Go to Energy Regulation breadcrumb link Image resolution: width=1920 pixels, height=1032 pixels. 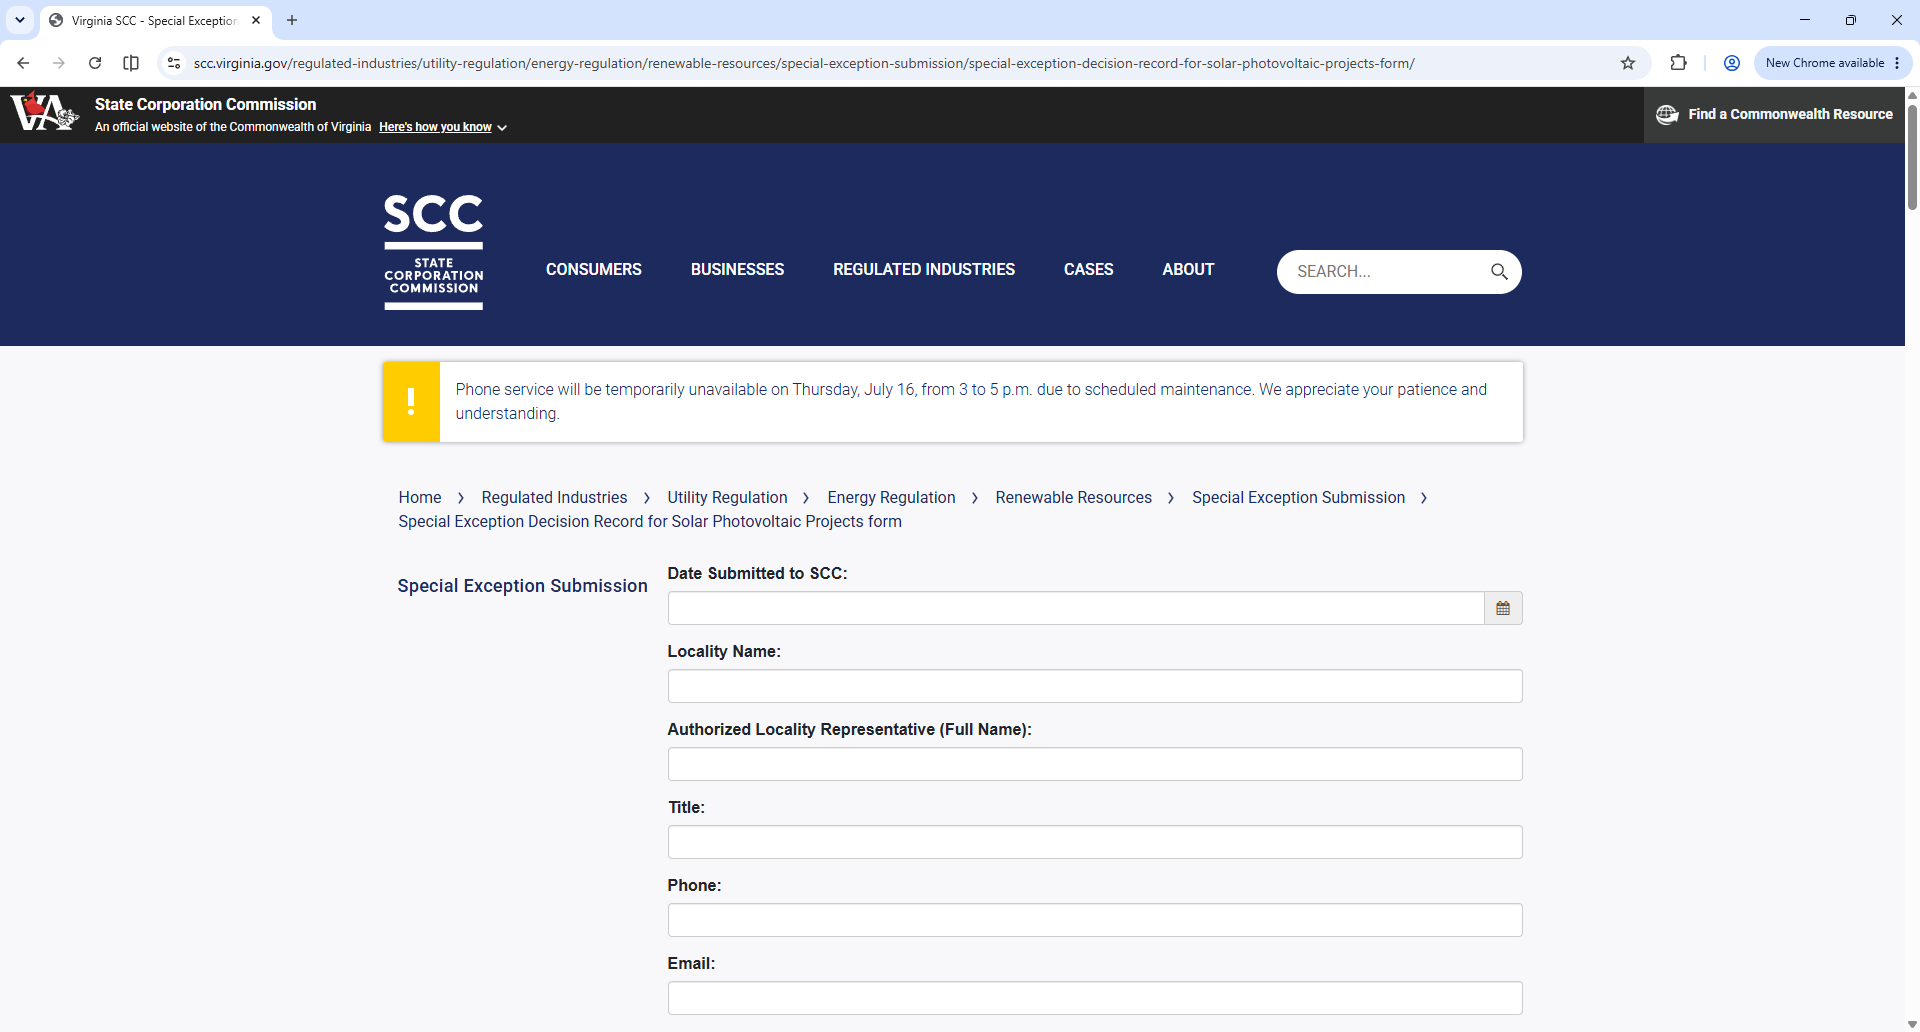(891, 497)
